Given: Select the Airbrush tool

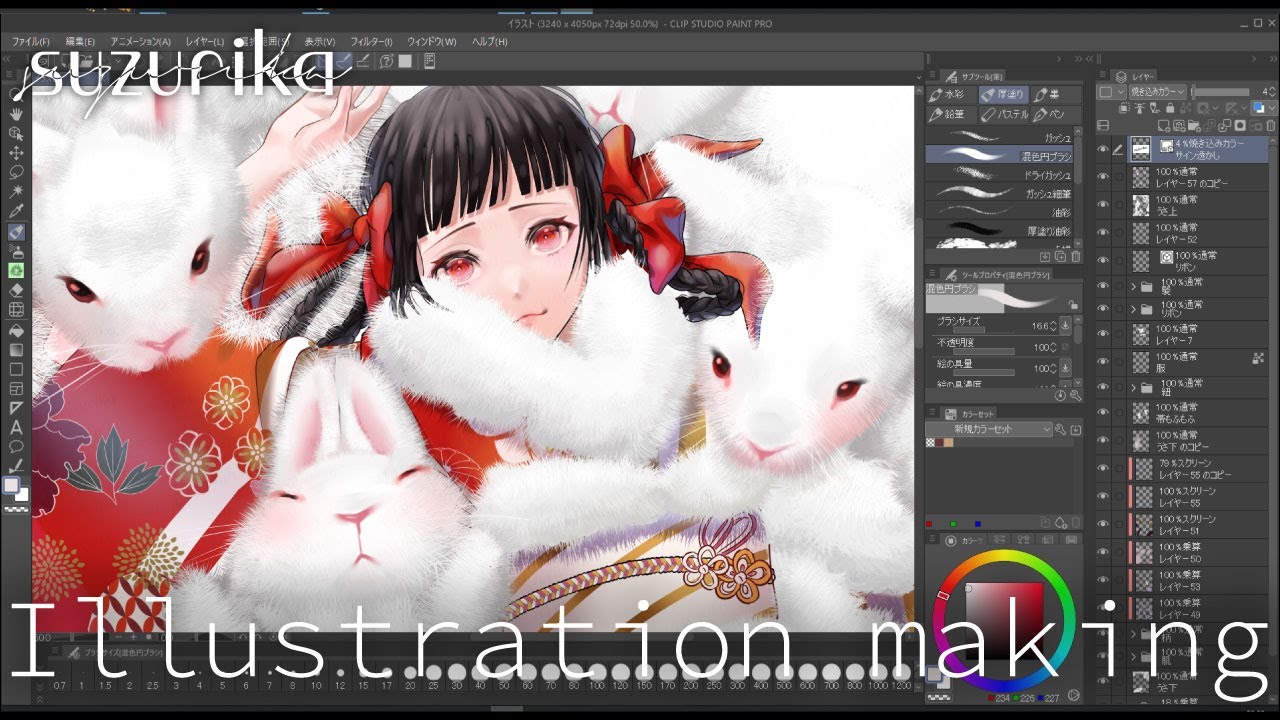Looking at the screenshot, I should (16, 251).
